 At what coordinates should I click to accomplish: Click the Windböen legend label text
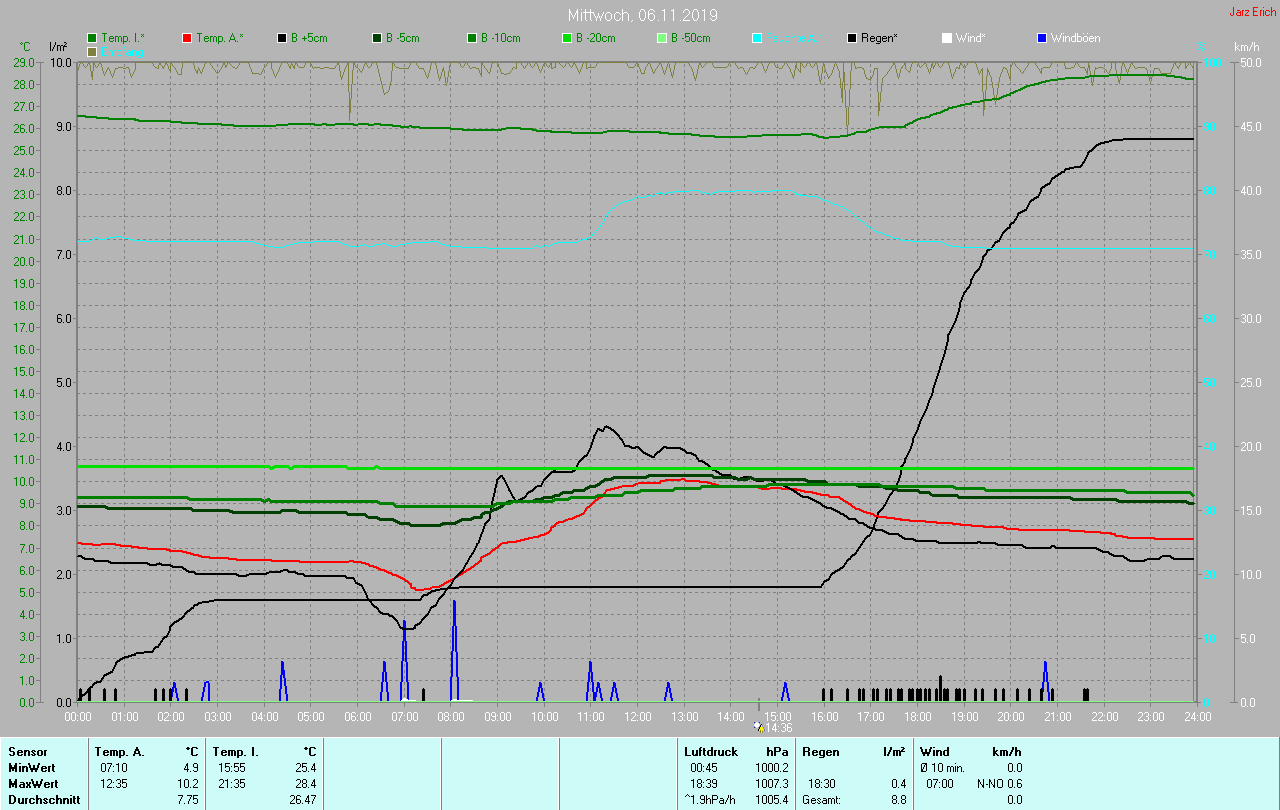point(1075,38)
